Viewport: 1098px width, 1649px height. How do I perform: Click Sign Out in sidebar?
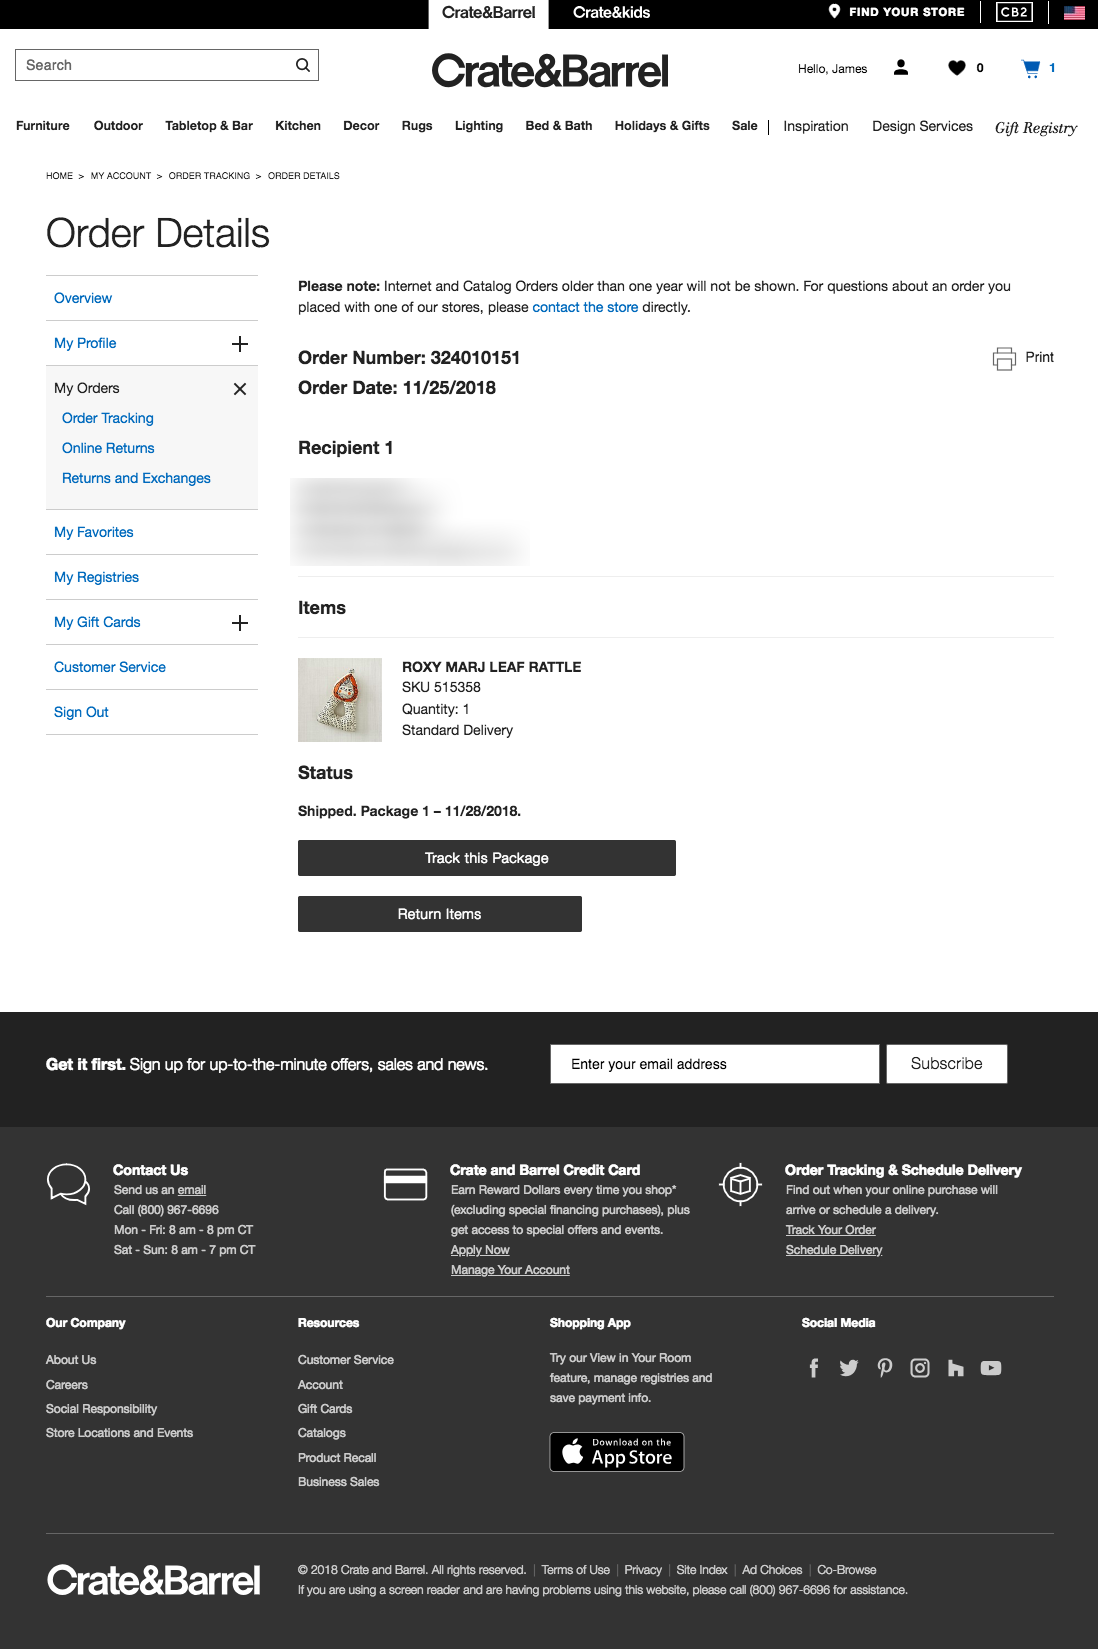coord(81,712)
